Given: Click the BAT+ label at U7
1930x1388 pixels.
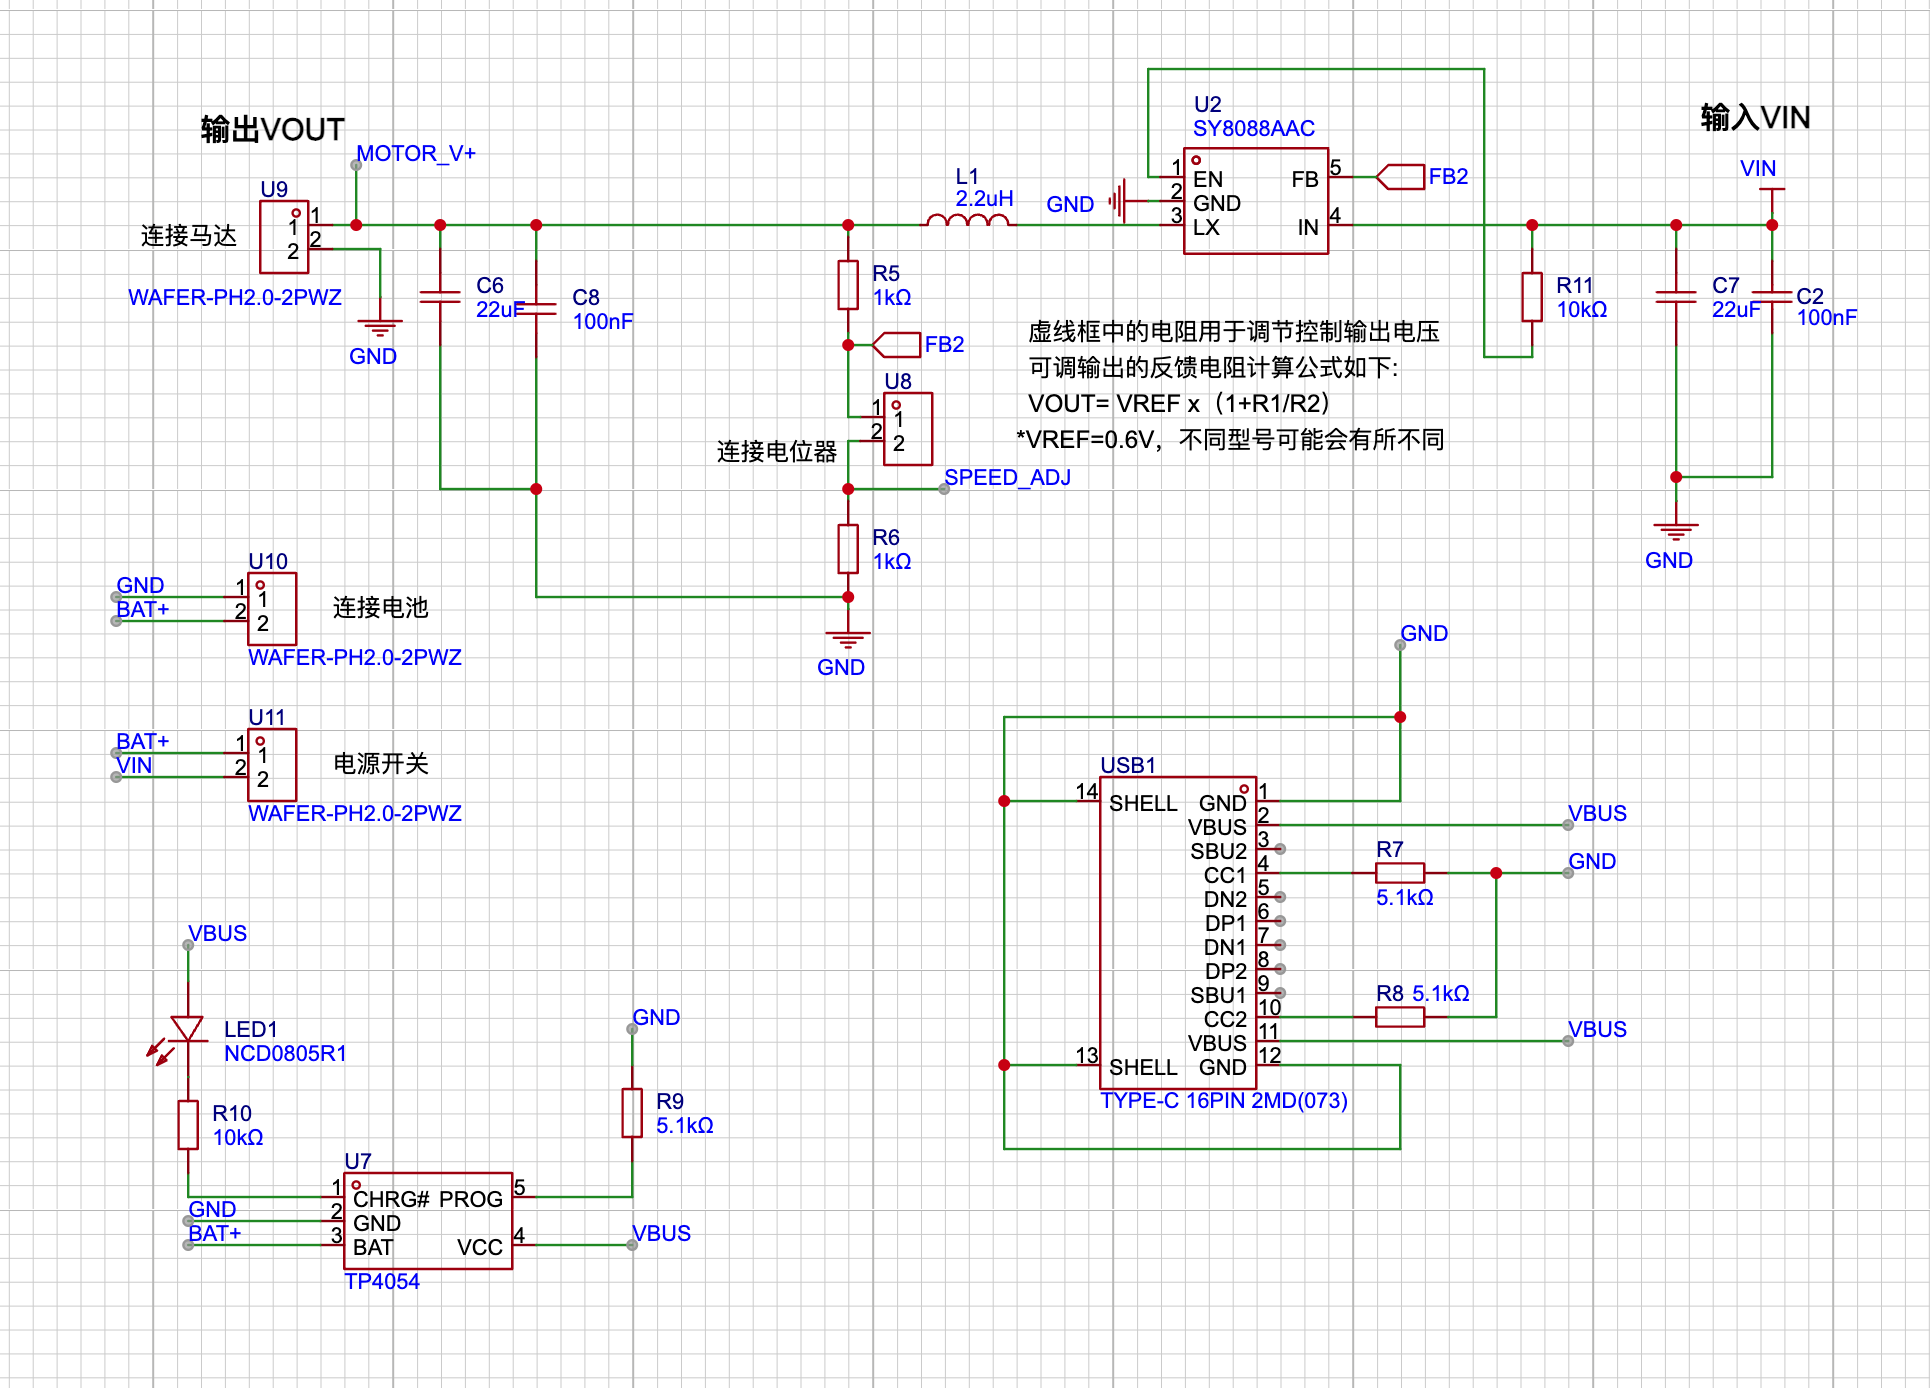Looking at the screenshot, I should point(215,1233).
